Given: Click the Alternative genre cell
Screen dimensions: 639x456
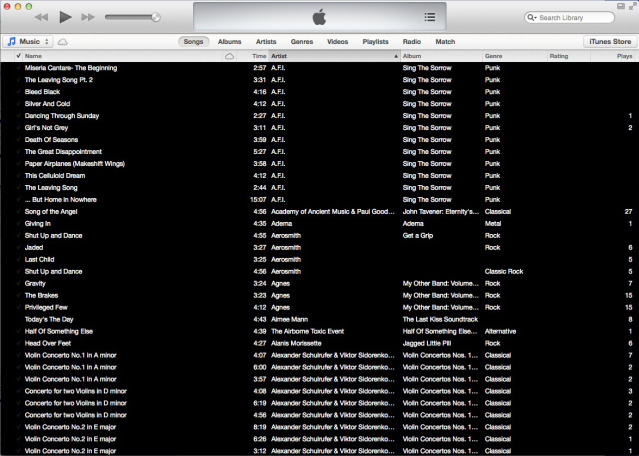Looking at the screenshot, I should (500, 331).
